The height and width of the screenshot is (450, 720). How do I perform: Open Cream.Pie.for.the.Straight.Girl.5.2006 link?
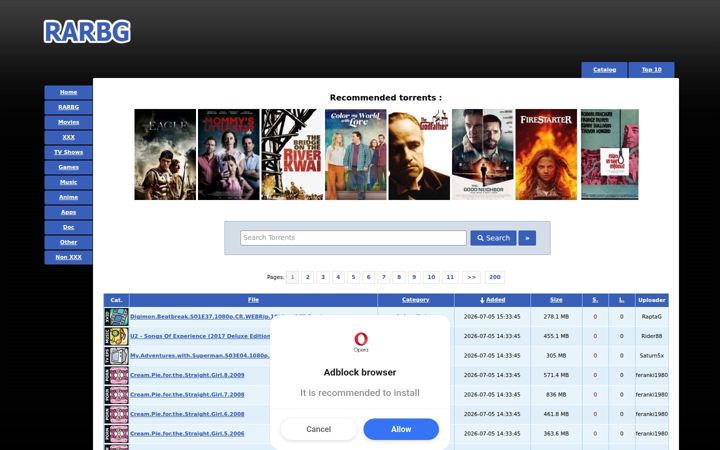pyautogui.click(x=187, y=434)
